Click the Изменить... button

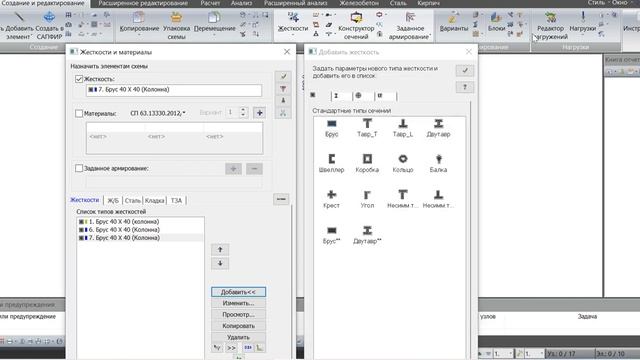coord(238,303)
